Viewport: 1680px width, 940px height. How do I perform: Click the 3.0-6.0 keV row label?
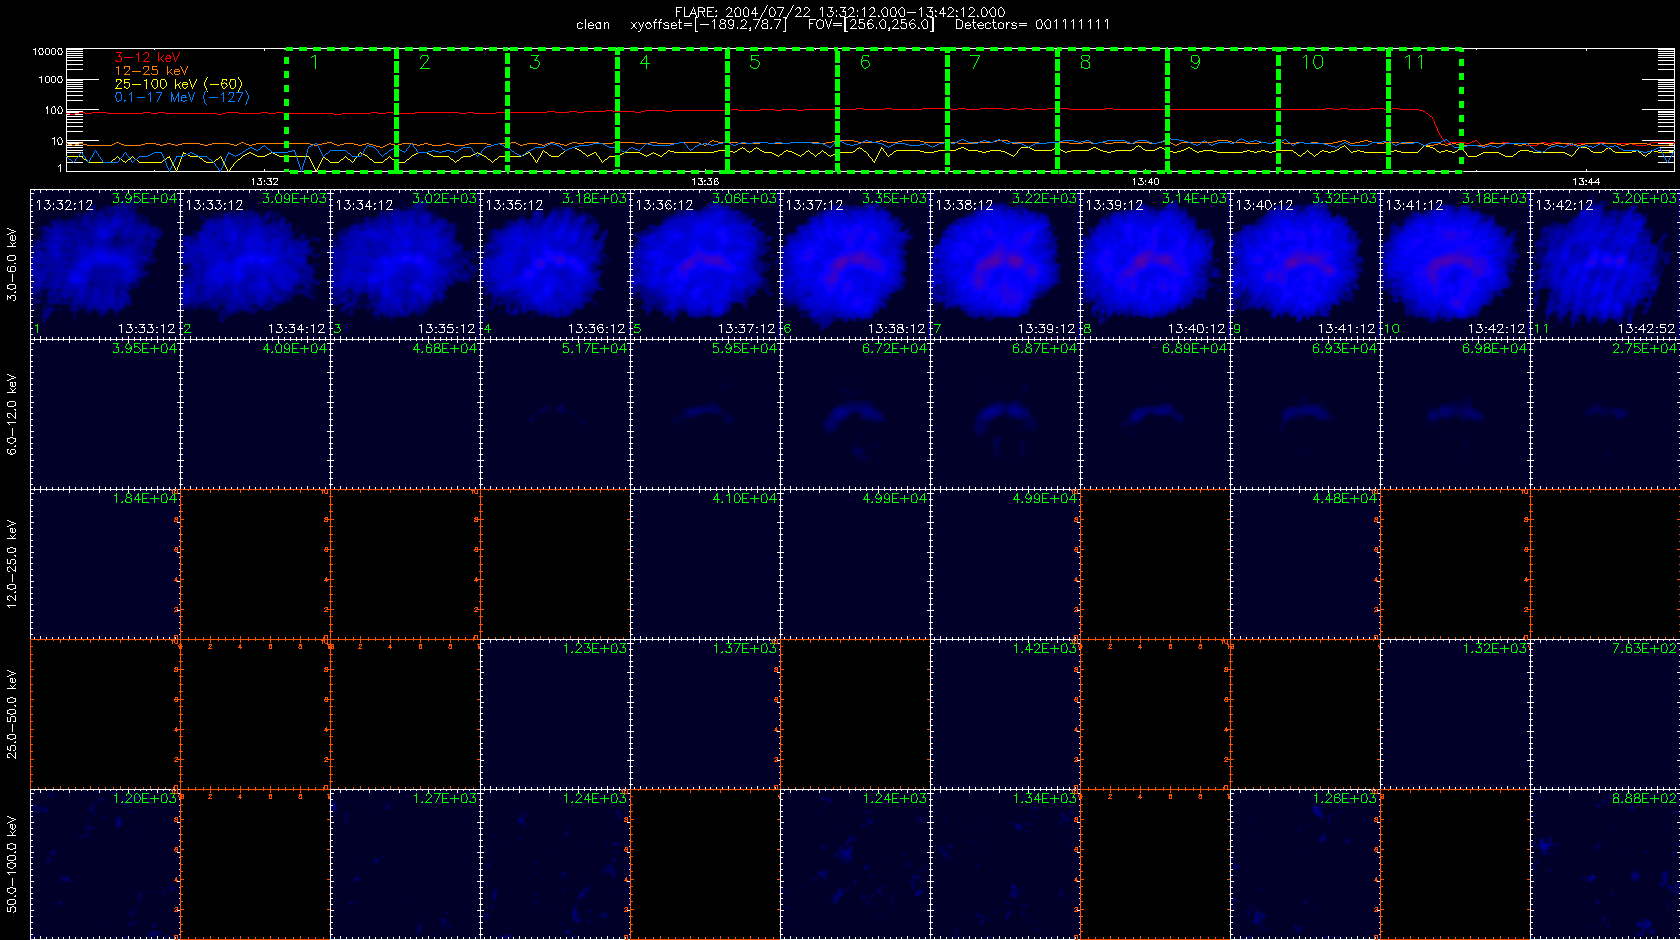(x=12, y=264)
